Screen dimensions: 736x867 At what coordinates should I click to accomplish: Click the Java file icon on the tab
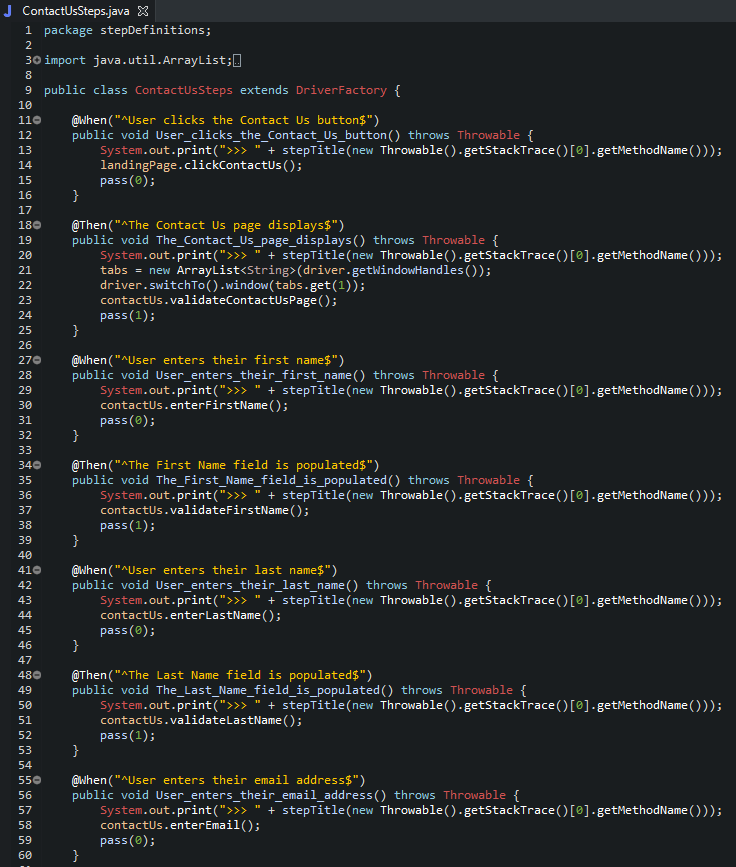coord(8,11)
